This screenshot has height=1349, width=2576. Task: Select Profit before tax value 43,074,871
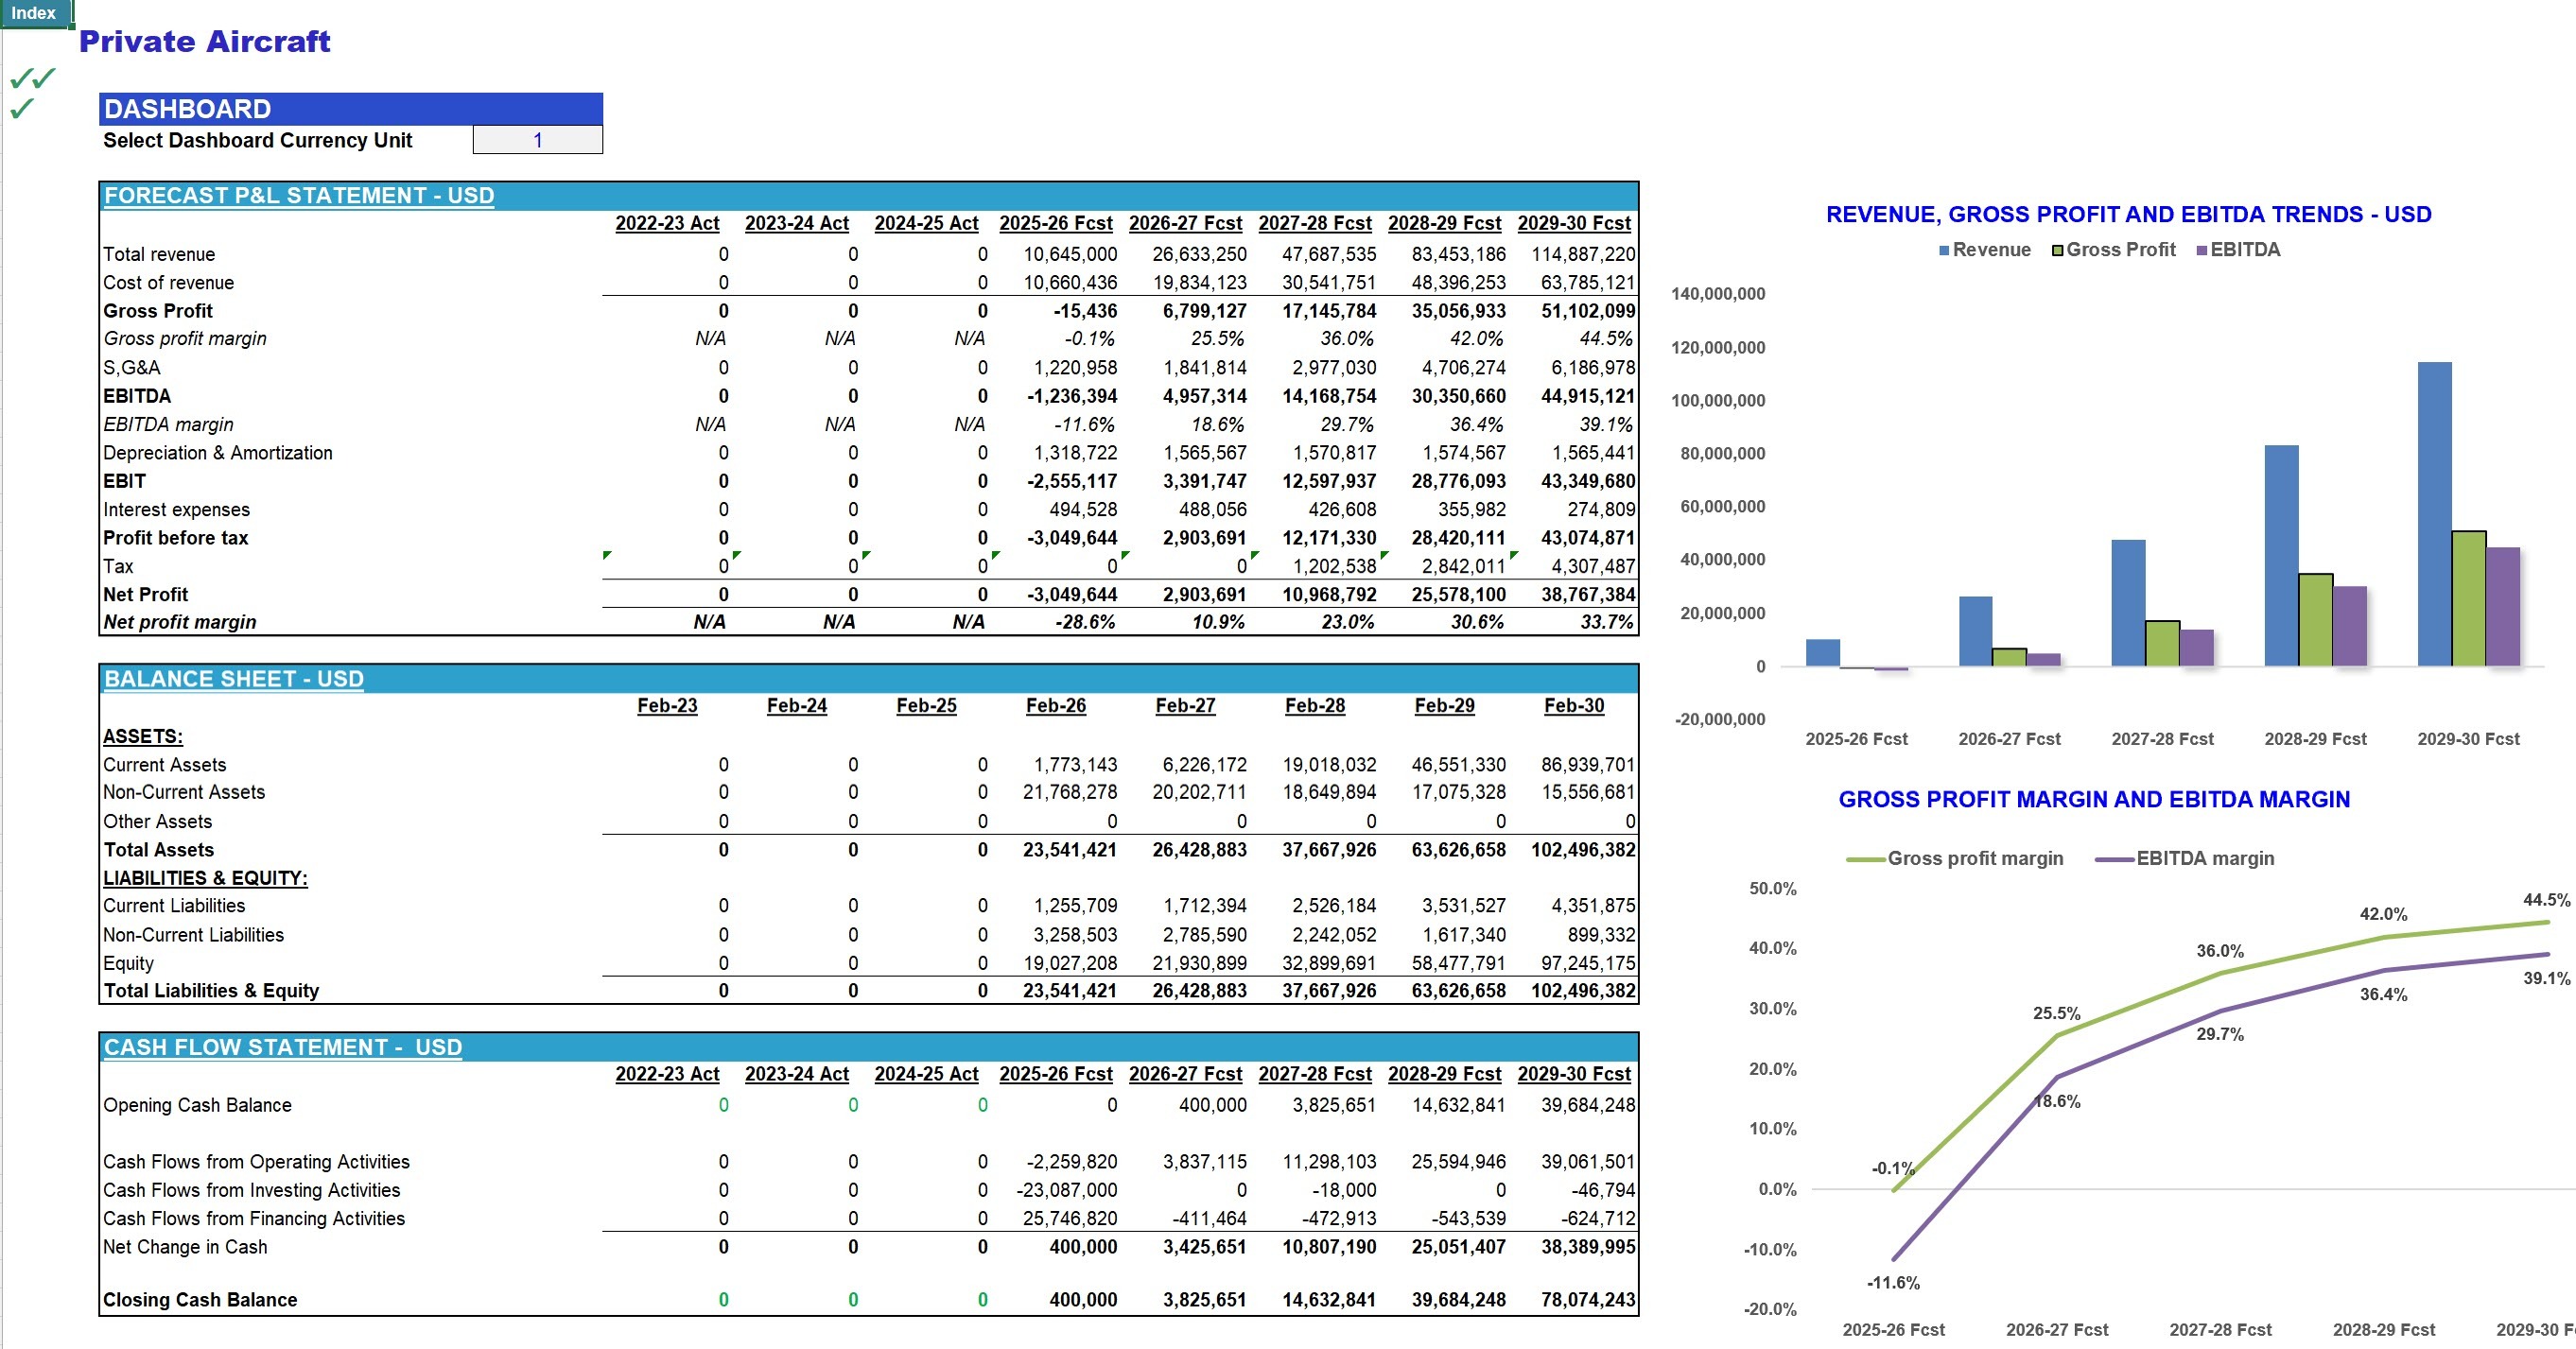coord(1588,538)
